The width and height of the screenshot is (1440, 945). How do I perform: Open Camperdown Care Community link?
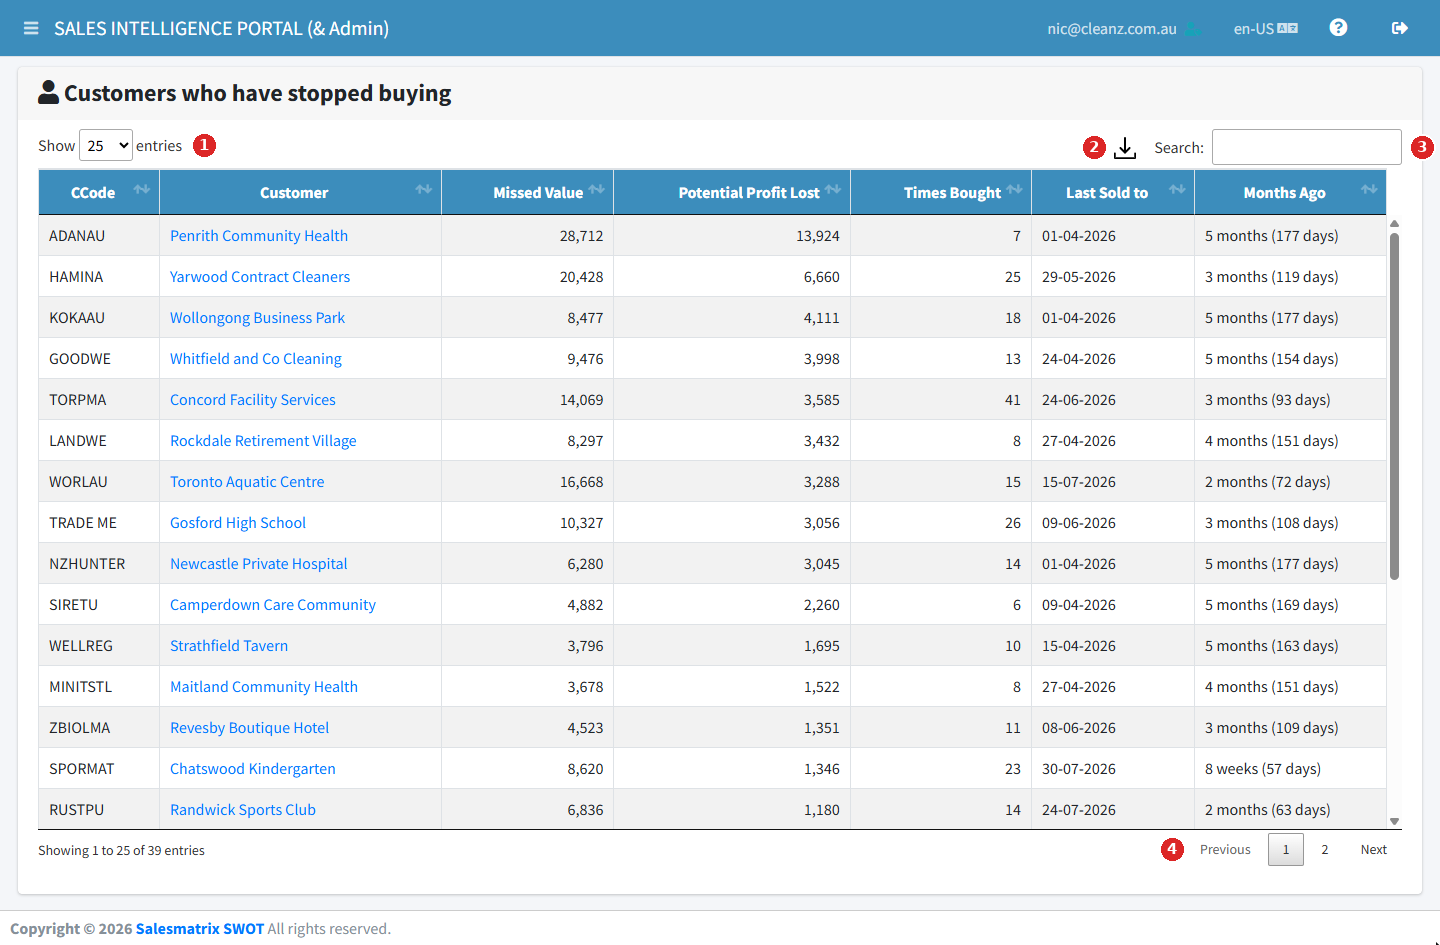click(x=273, y=605)
